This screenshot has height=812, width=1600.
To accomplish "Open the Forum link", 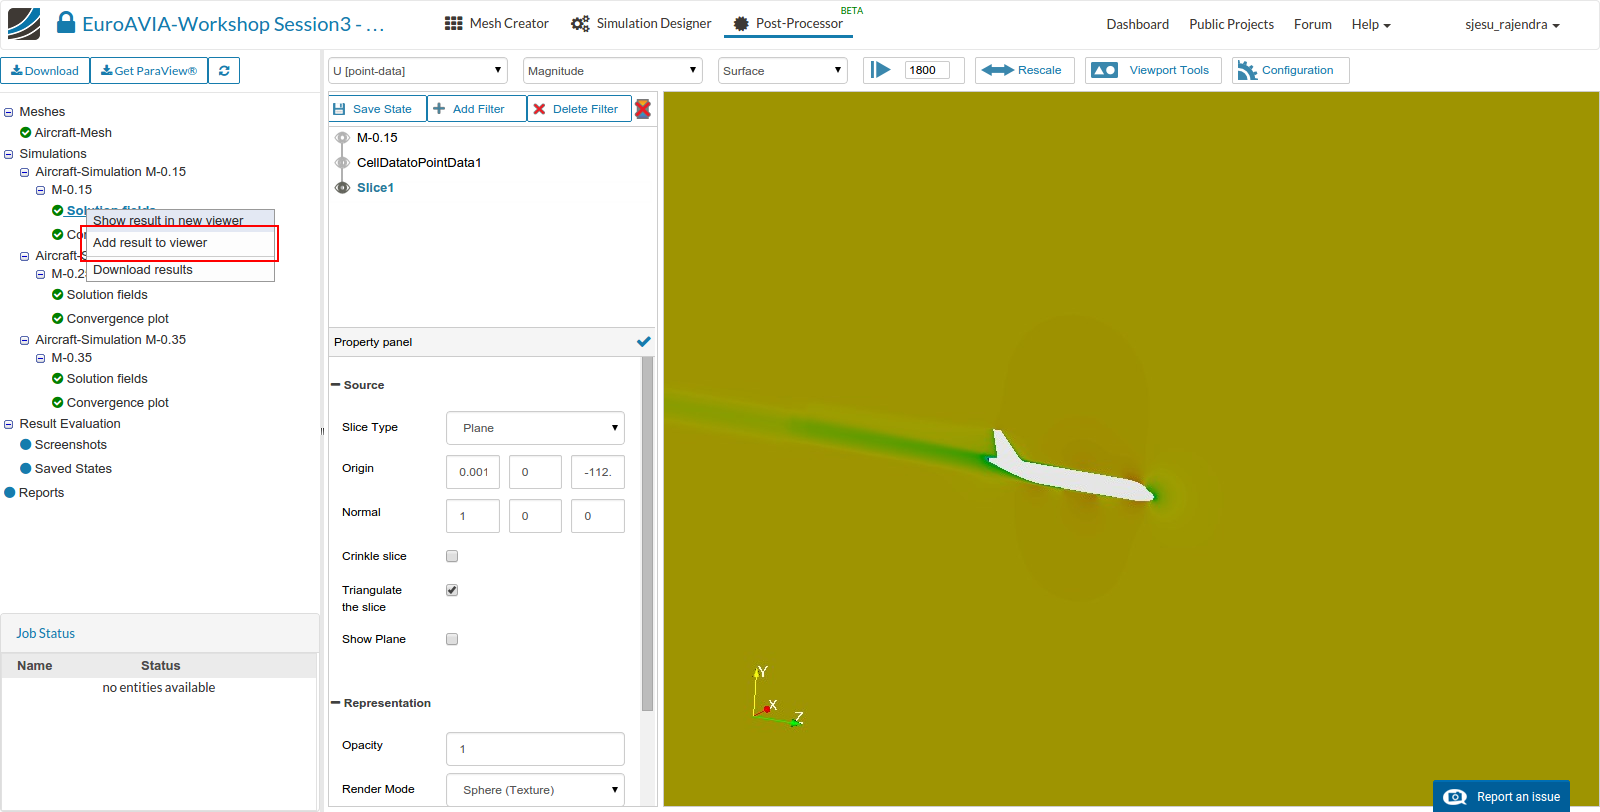I will (1312, 24).
